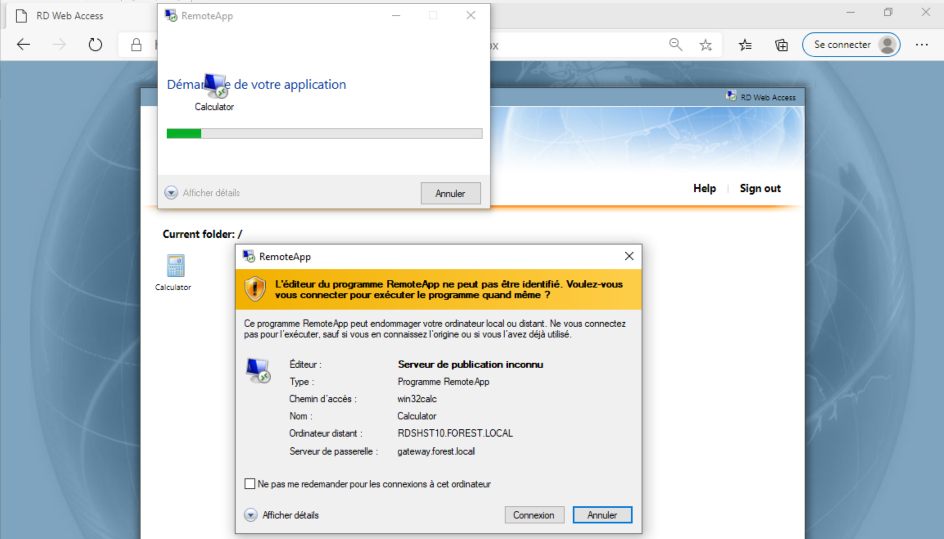Viewport: 944px width, 539px height.
Task: Go back in the browser
Action: [23, 45]
